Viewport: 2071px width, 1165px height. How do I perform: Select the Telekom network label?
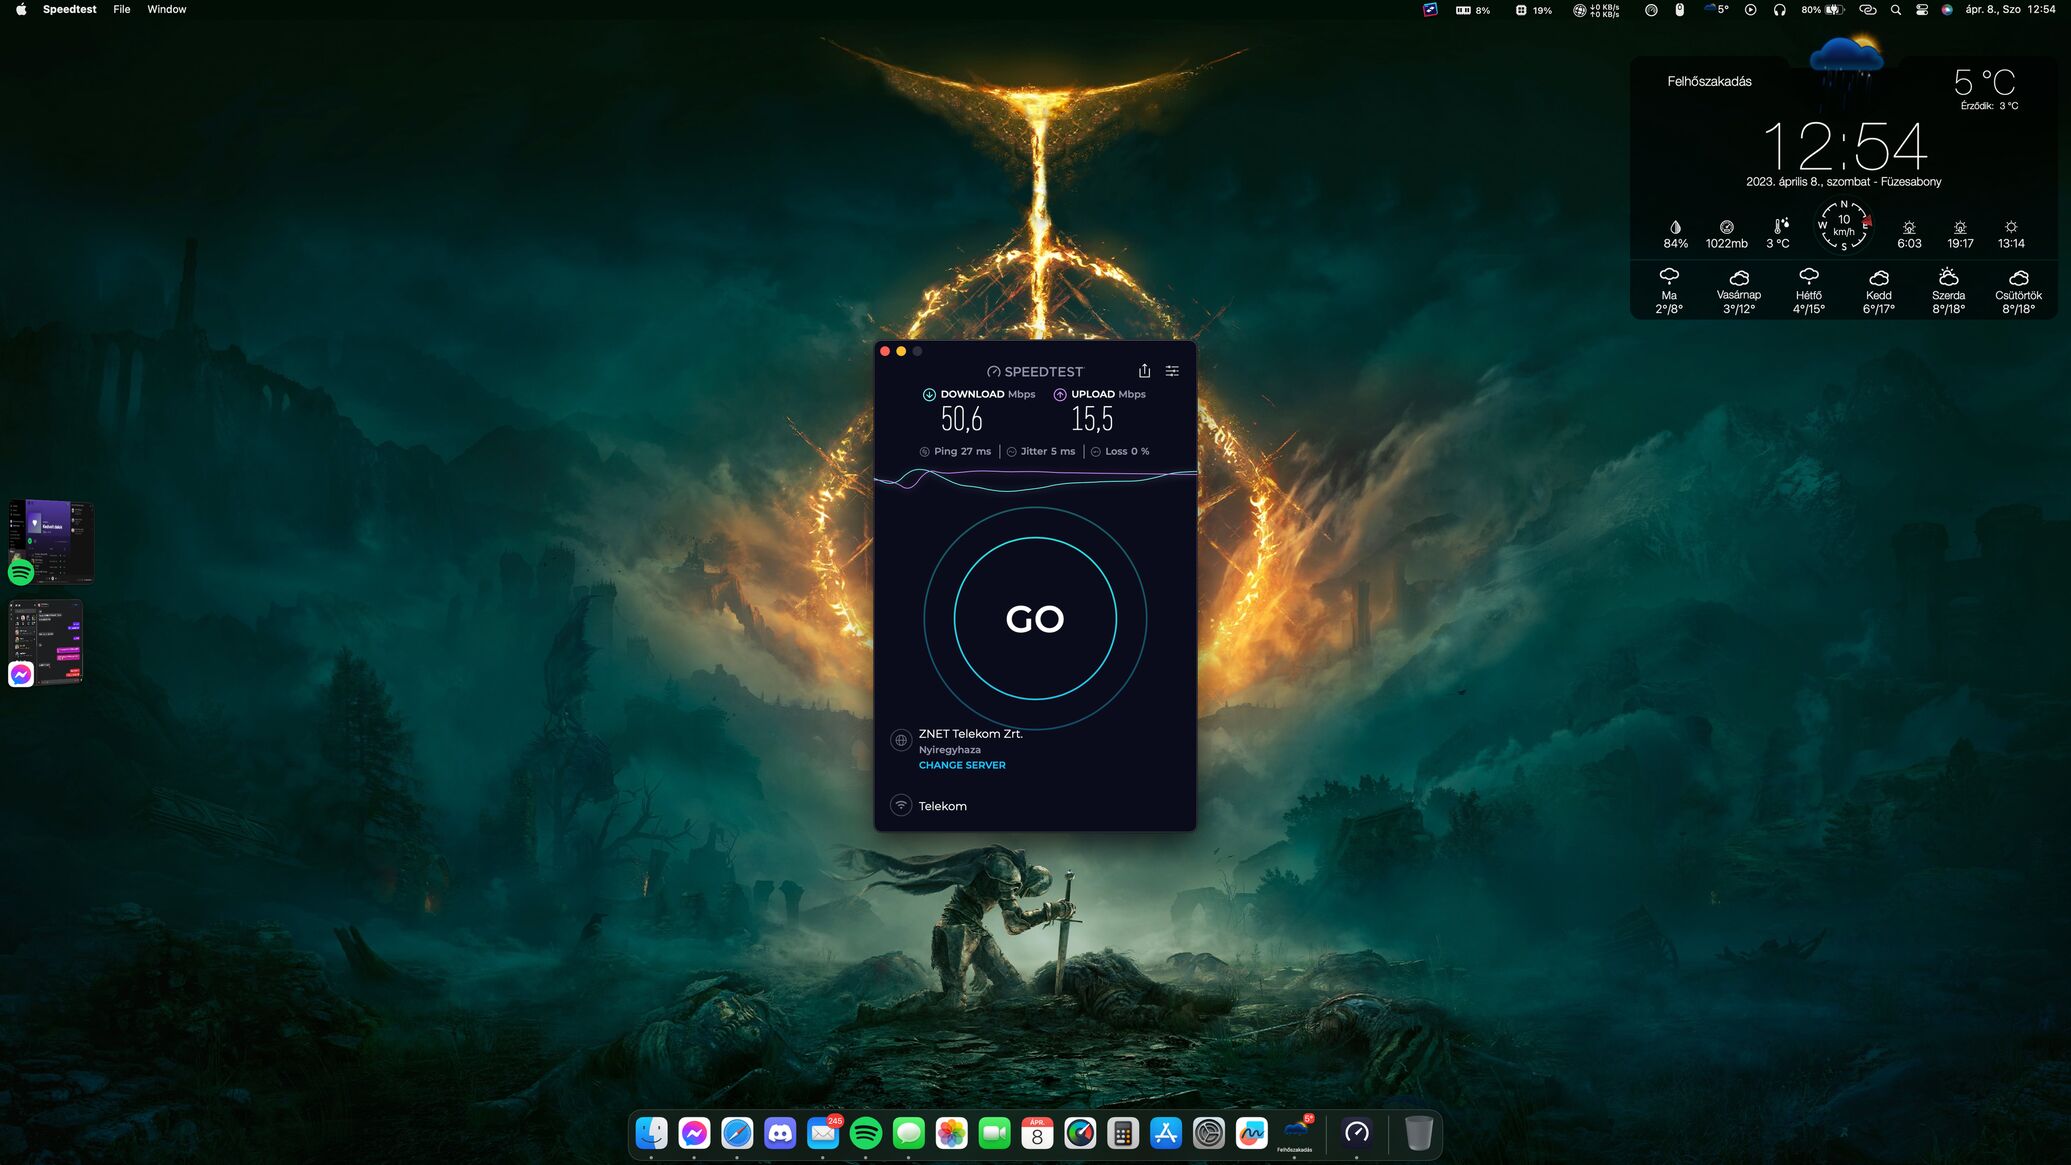942,806
